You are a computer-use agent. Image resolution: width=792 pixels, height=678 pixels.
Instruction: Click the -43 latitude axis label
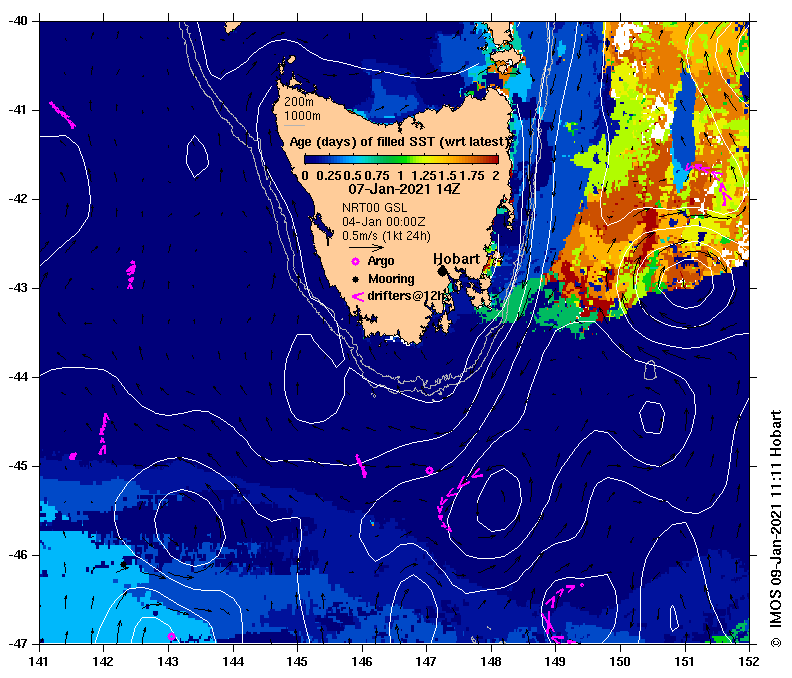(x=17, y=288)
